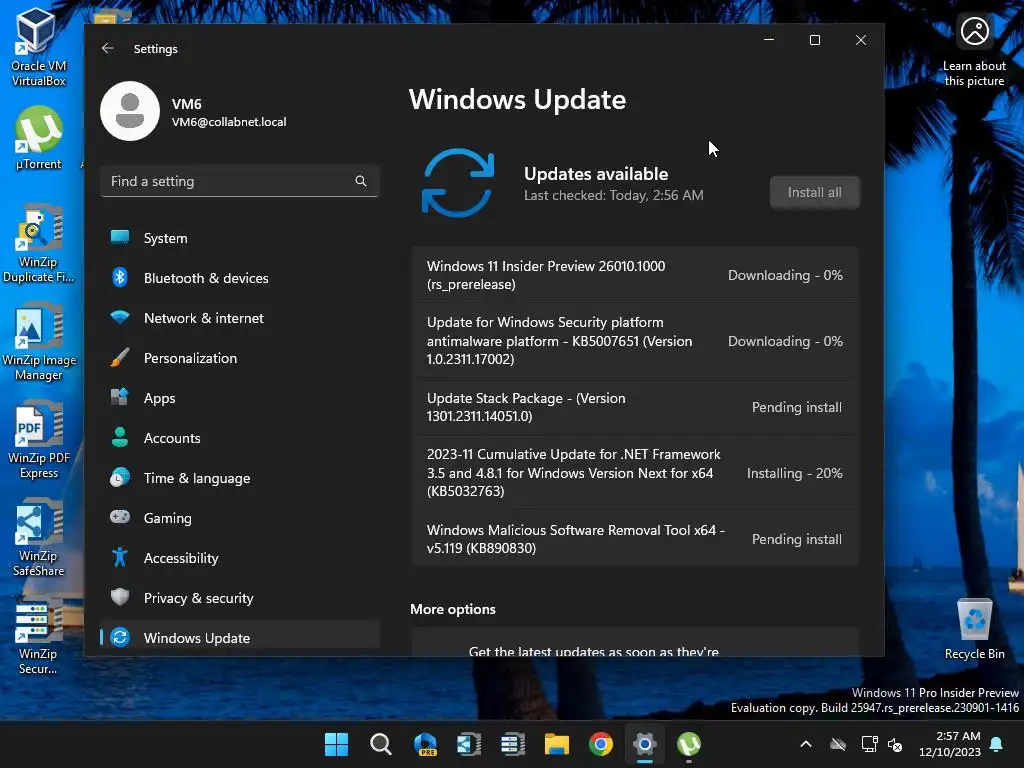Click the cloud sync tray icon
Screen dimensions: 1024x768
(838, 744)
